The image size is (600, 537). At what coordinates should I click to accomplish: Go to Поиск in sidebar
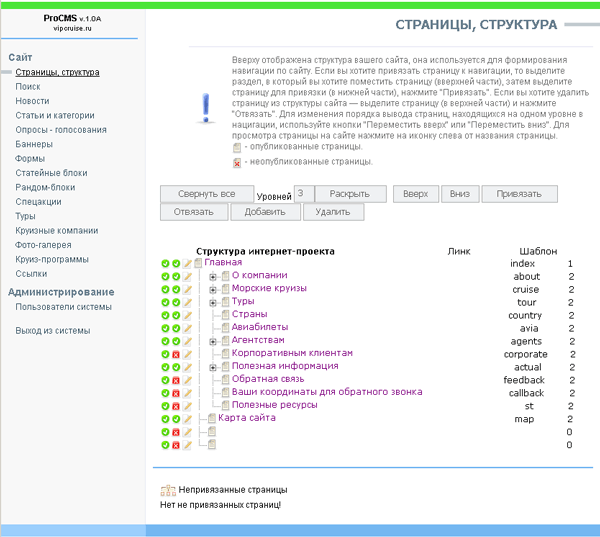point(28,87)
